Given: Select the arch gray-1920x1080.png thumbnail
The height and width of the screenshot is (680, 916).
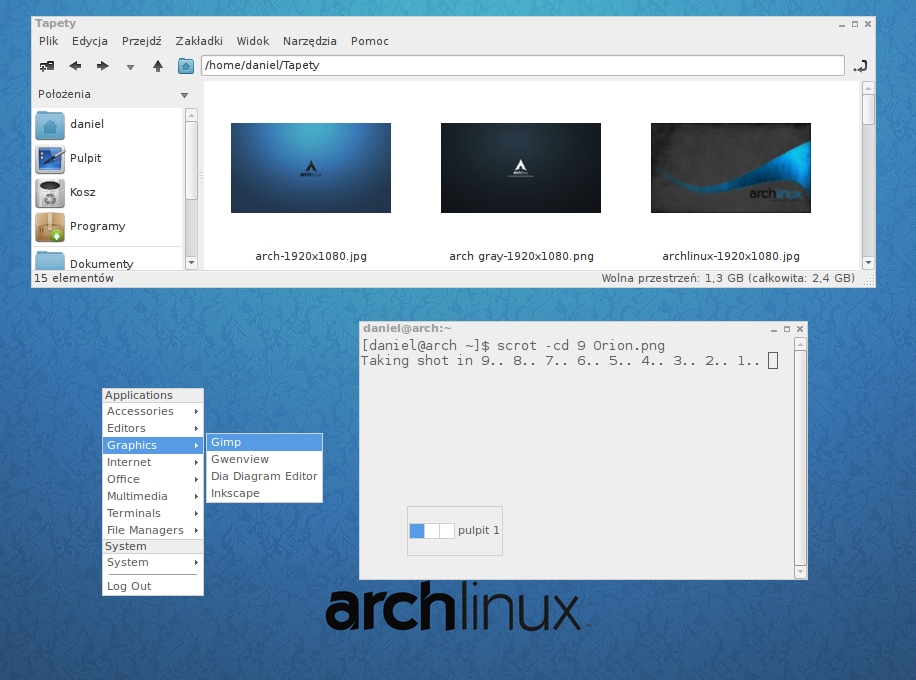Looking at the screenshot, I should (x=520, y=168).
